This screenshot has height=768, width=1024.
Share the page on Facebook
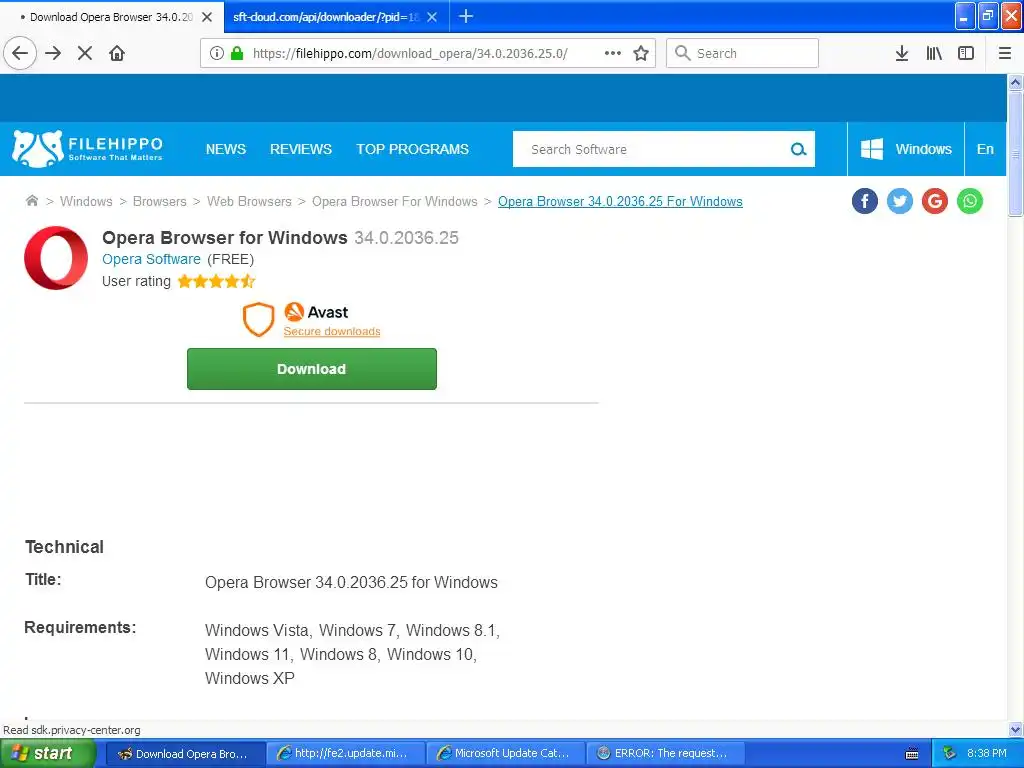[x=865, y=201]
